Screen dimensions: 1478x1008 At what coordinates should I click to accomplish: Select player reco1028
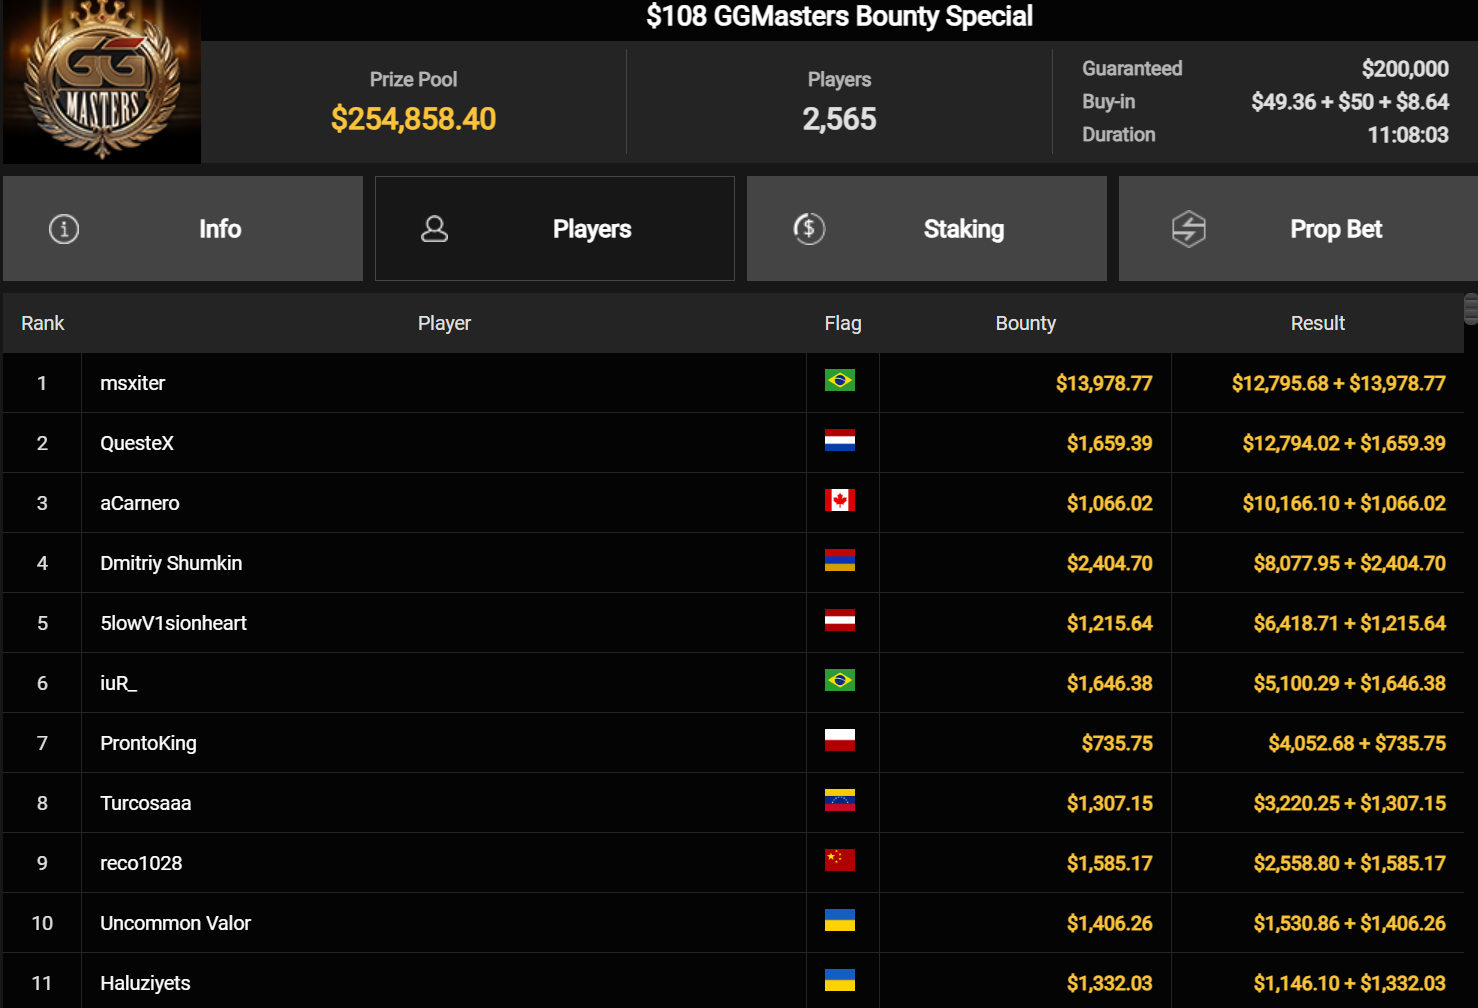(141, 863)
